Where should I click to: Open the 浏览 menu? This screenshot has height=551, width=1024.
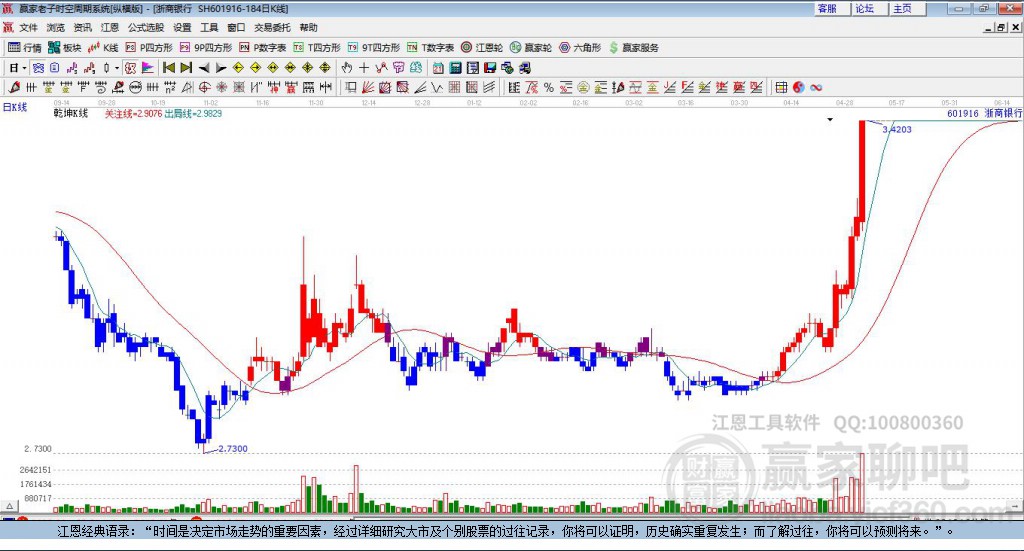coord(56,27)
